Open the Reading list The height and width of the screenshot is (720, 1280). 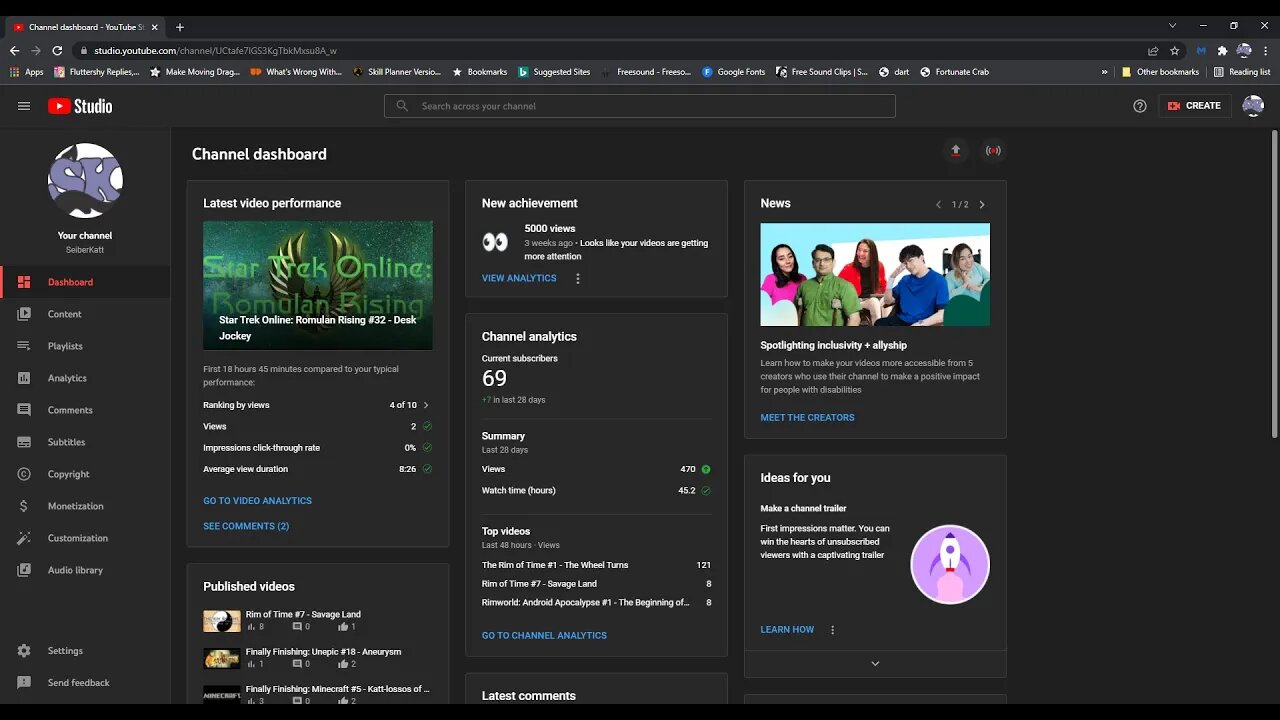coord(1242,72)
